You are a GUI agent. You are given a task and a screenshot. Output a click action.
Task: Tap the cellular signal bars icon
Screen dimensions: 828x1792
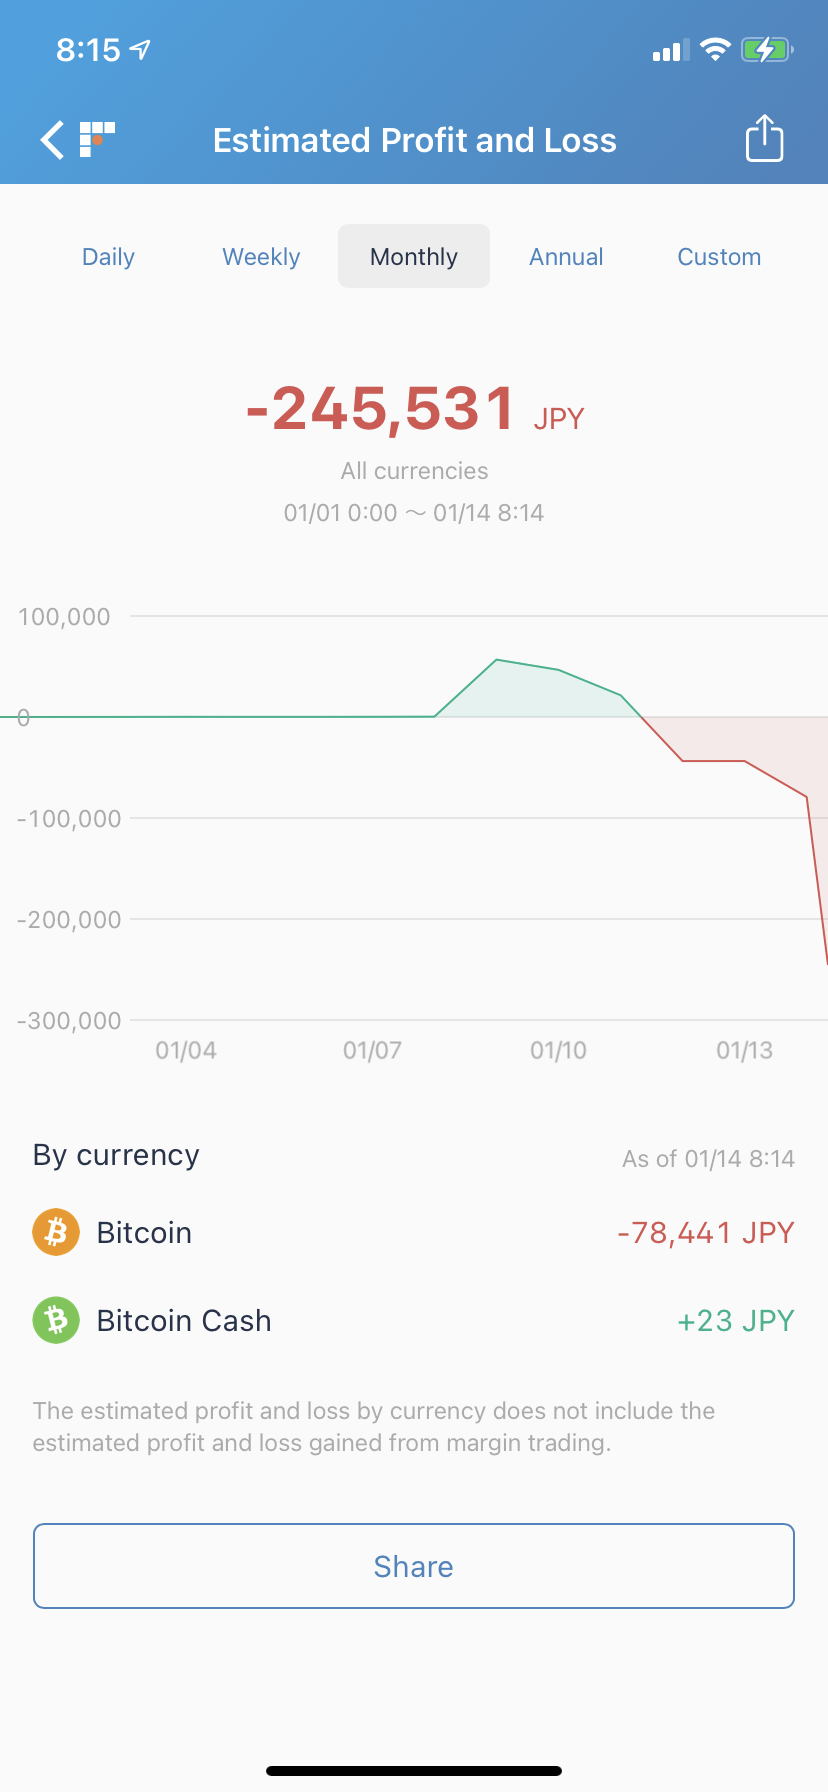670,50
